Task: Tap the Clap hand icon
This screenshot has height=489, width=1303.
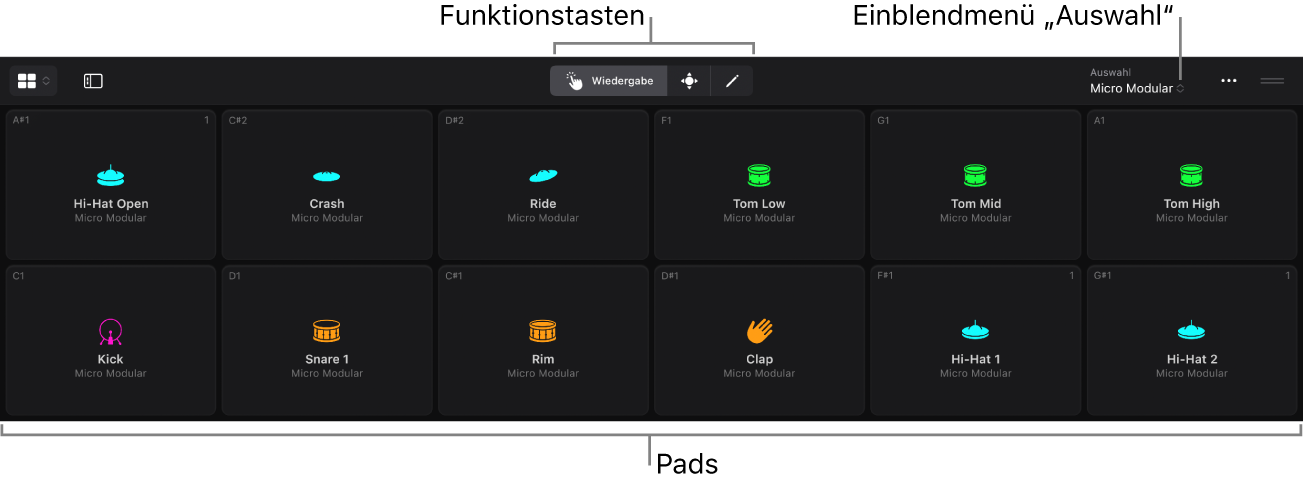Action: pos(759,331)
